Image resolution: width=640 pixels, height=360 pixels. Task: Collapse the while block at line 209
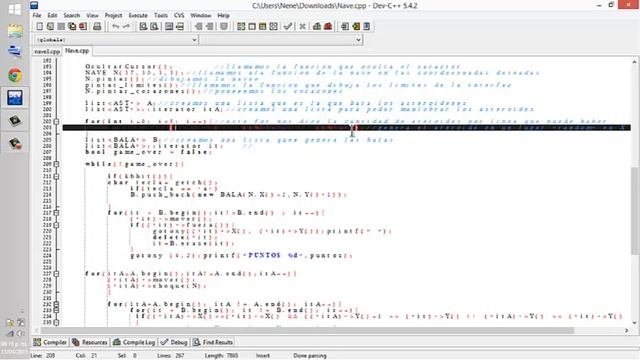(56, 164)
